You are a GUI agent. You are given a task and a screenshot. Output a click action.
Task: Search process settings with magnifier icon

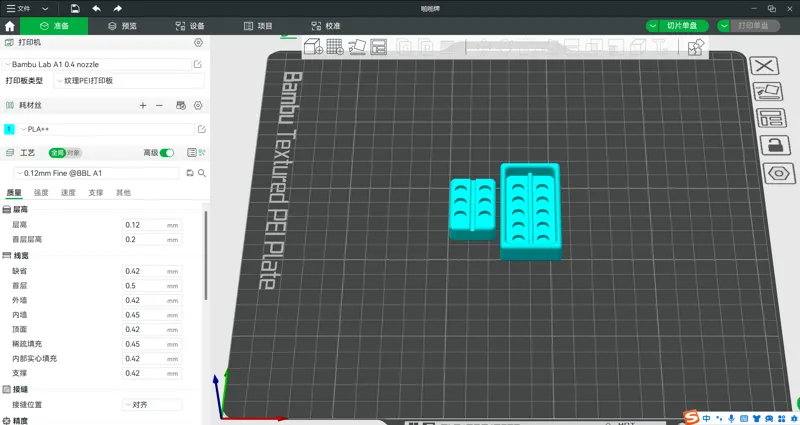click(202, 173)
